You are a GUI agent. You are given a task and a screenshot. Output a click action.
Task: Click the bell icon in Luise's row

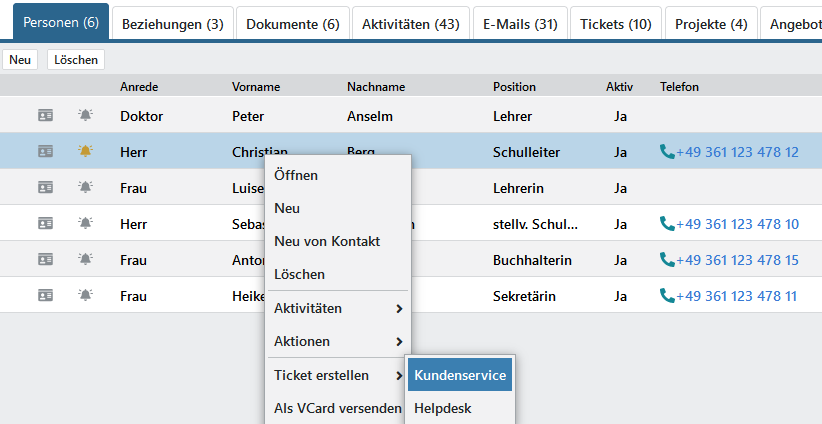(x=85, y=188)
